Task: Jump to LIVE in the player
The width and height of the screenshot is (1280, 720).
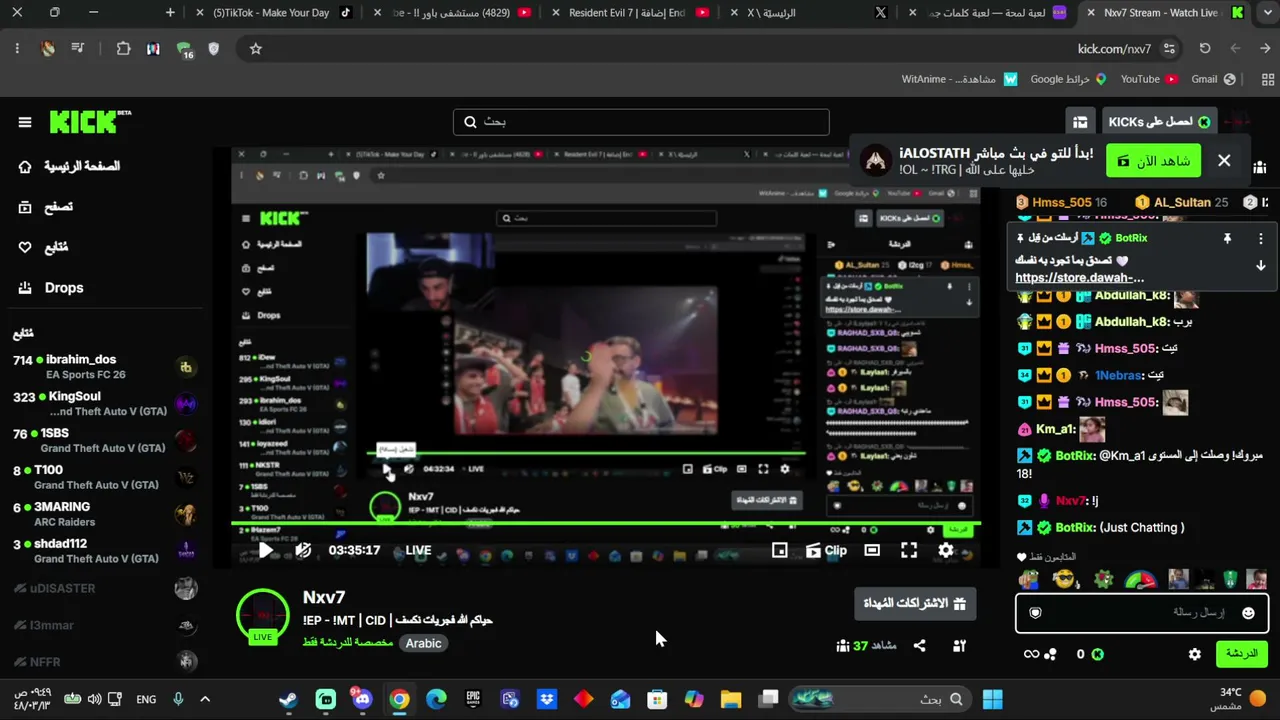Action: coord(418,550)
